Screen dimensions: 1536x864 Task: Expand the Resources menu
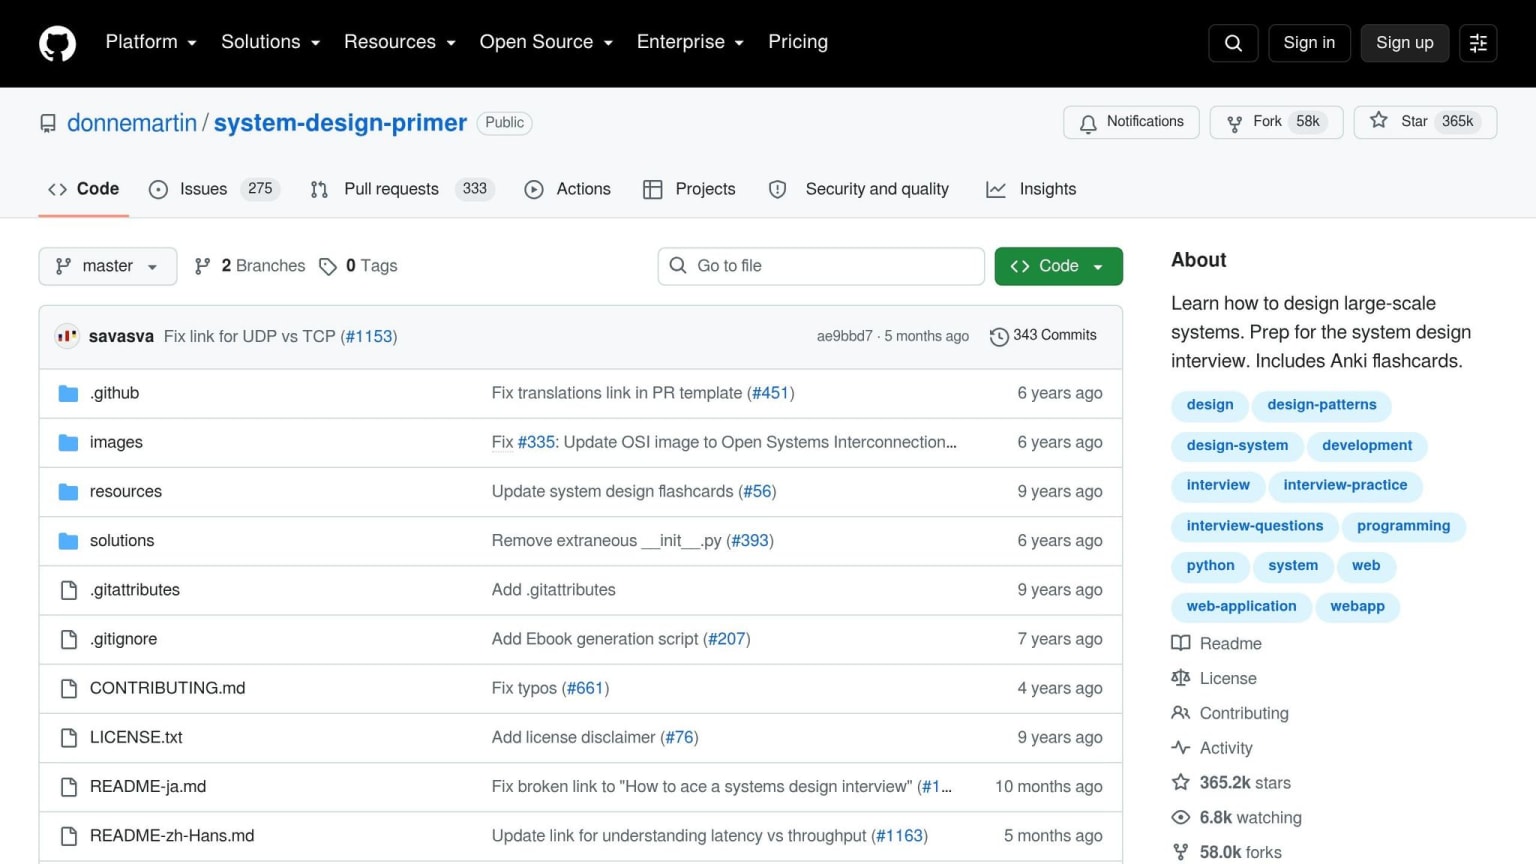[x=400, y=42]
